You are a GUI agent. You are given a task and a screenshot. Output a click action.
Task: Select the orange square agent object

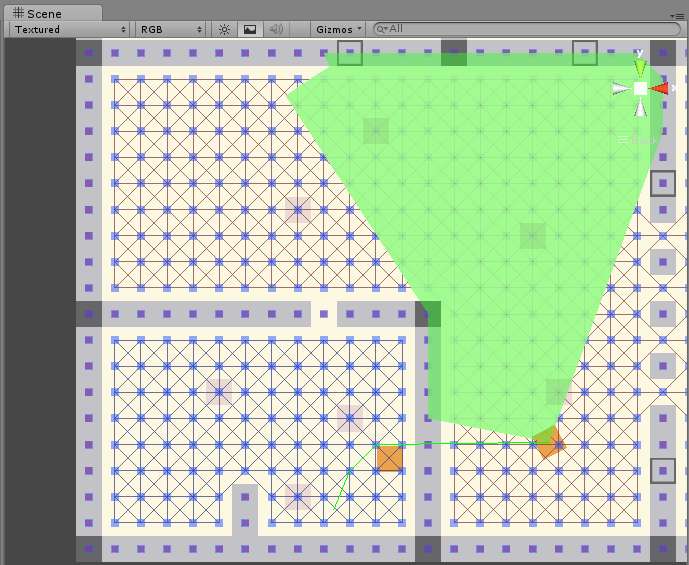pyautogui.click(x=389, y=458)
